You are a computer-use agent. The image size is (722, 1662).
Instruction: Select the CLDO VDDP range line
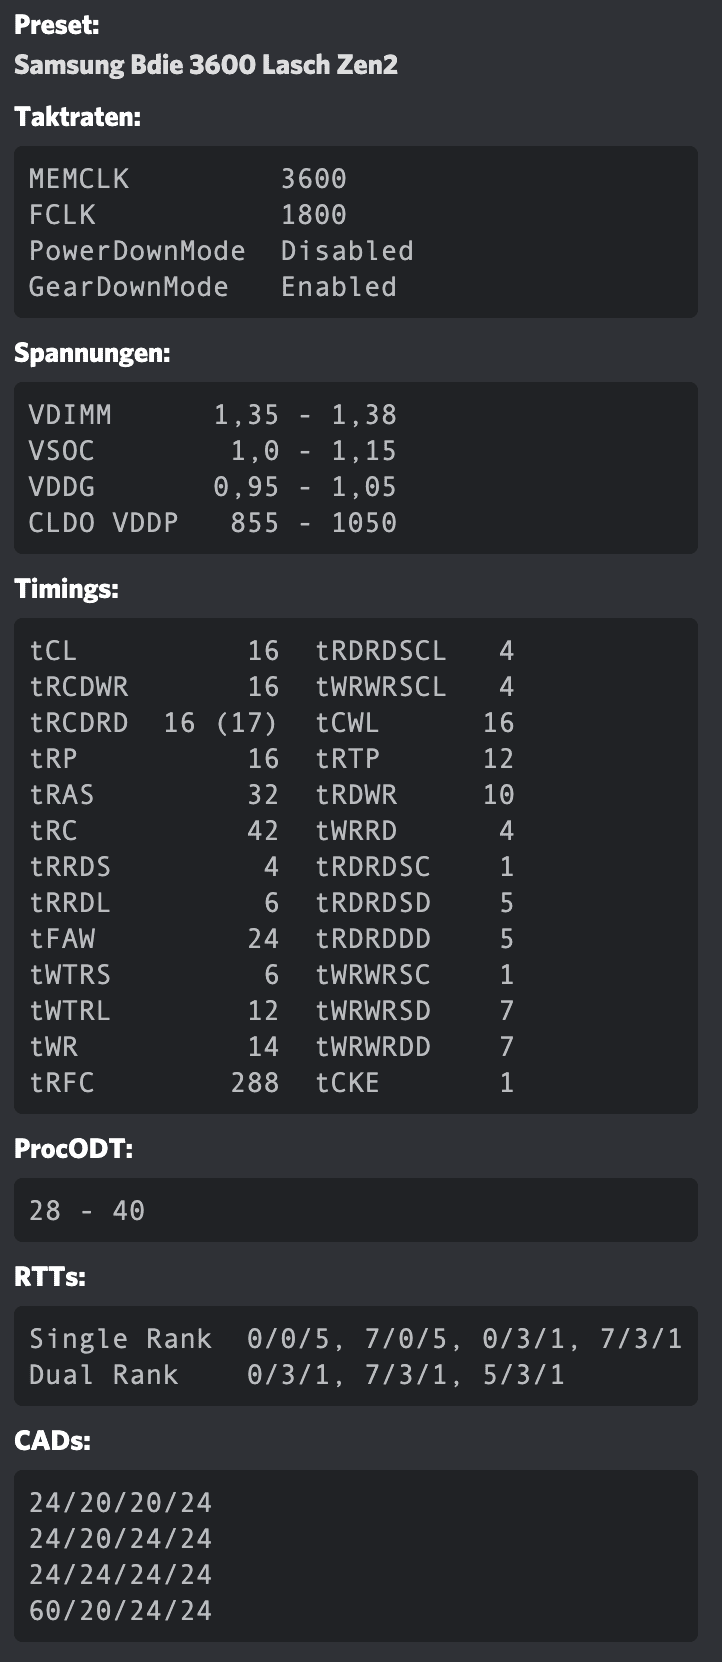[213, 523]
